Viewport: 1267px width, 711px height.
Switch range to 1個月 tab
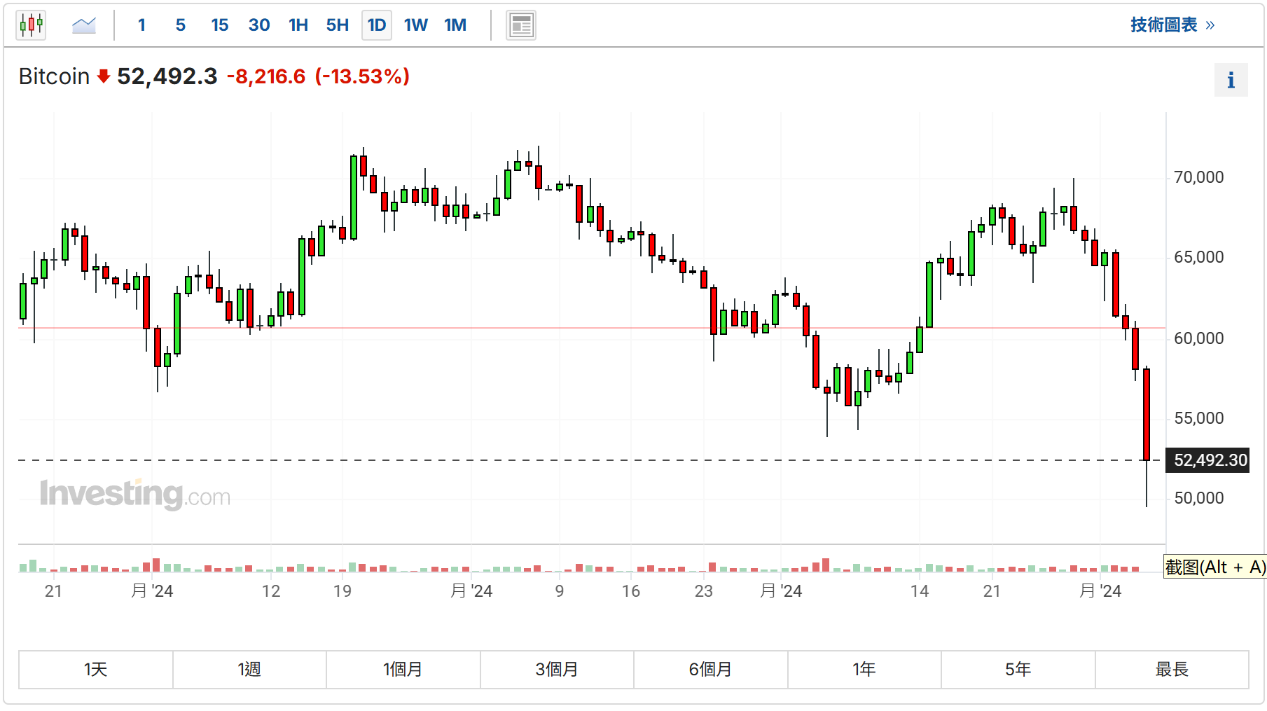tap(403, 670)
